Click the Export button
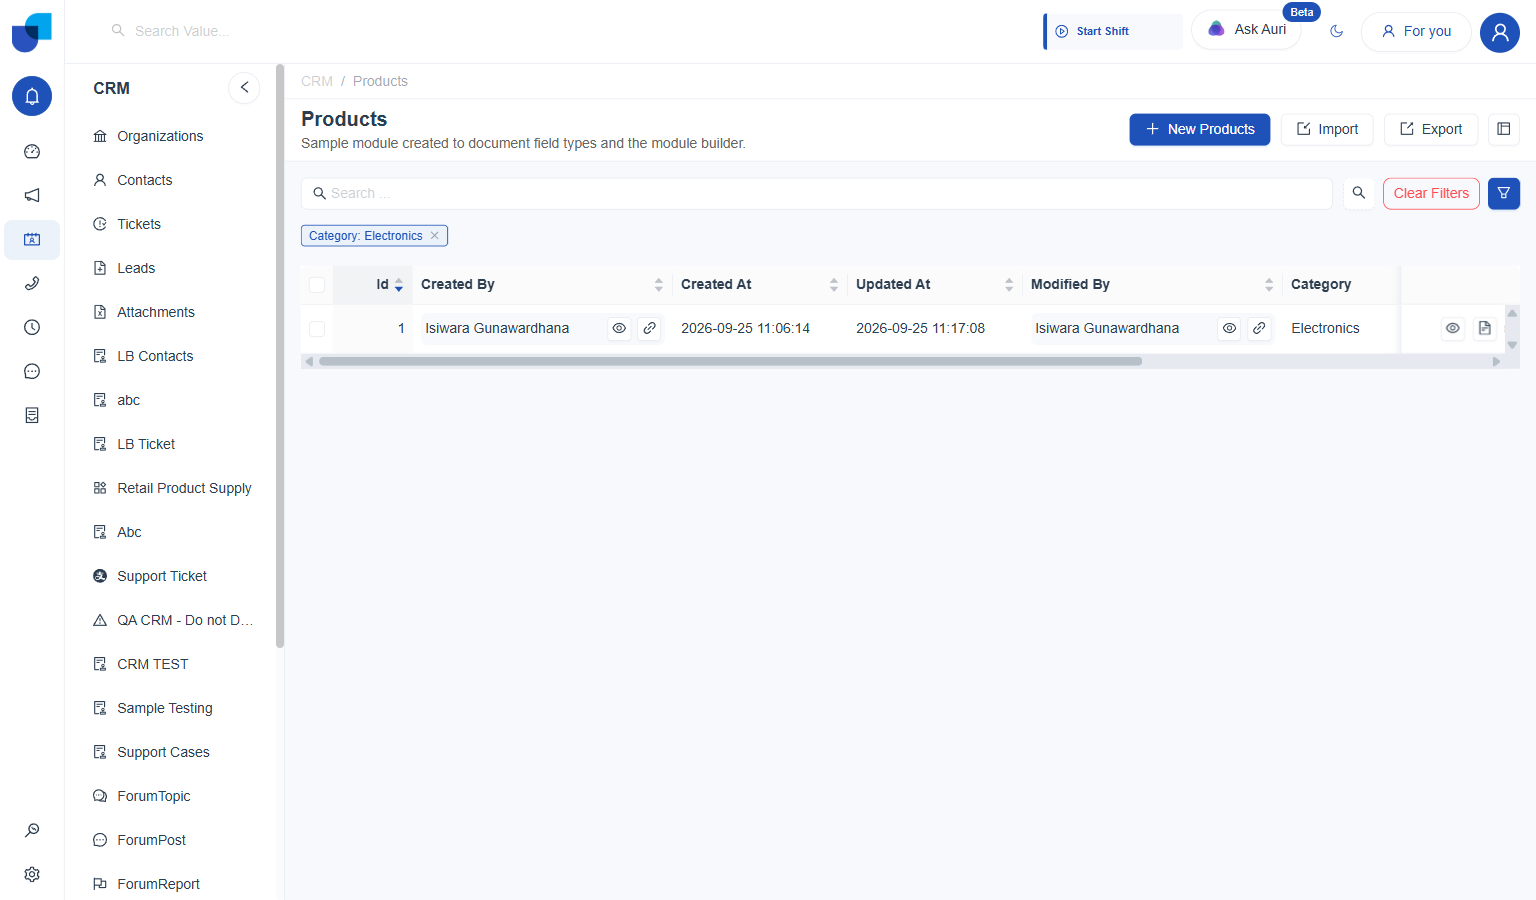The image size is (1536, 900). (x=1431, y=129)
